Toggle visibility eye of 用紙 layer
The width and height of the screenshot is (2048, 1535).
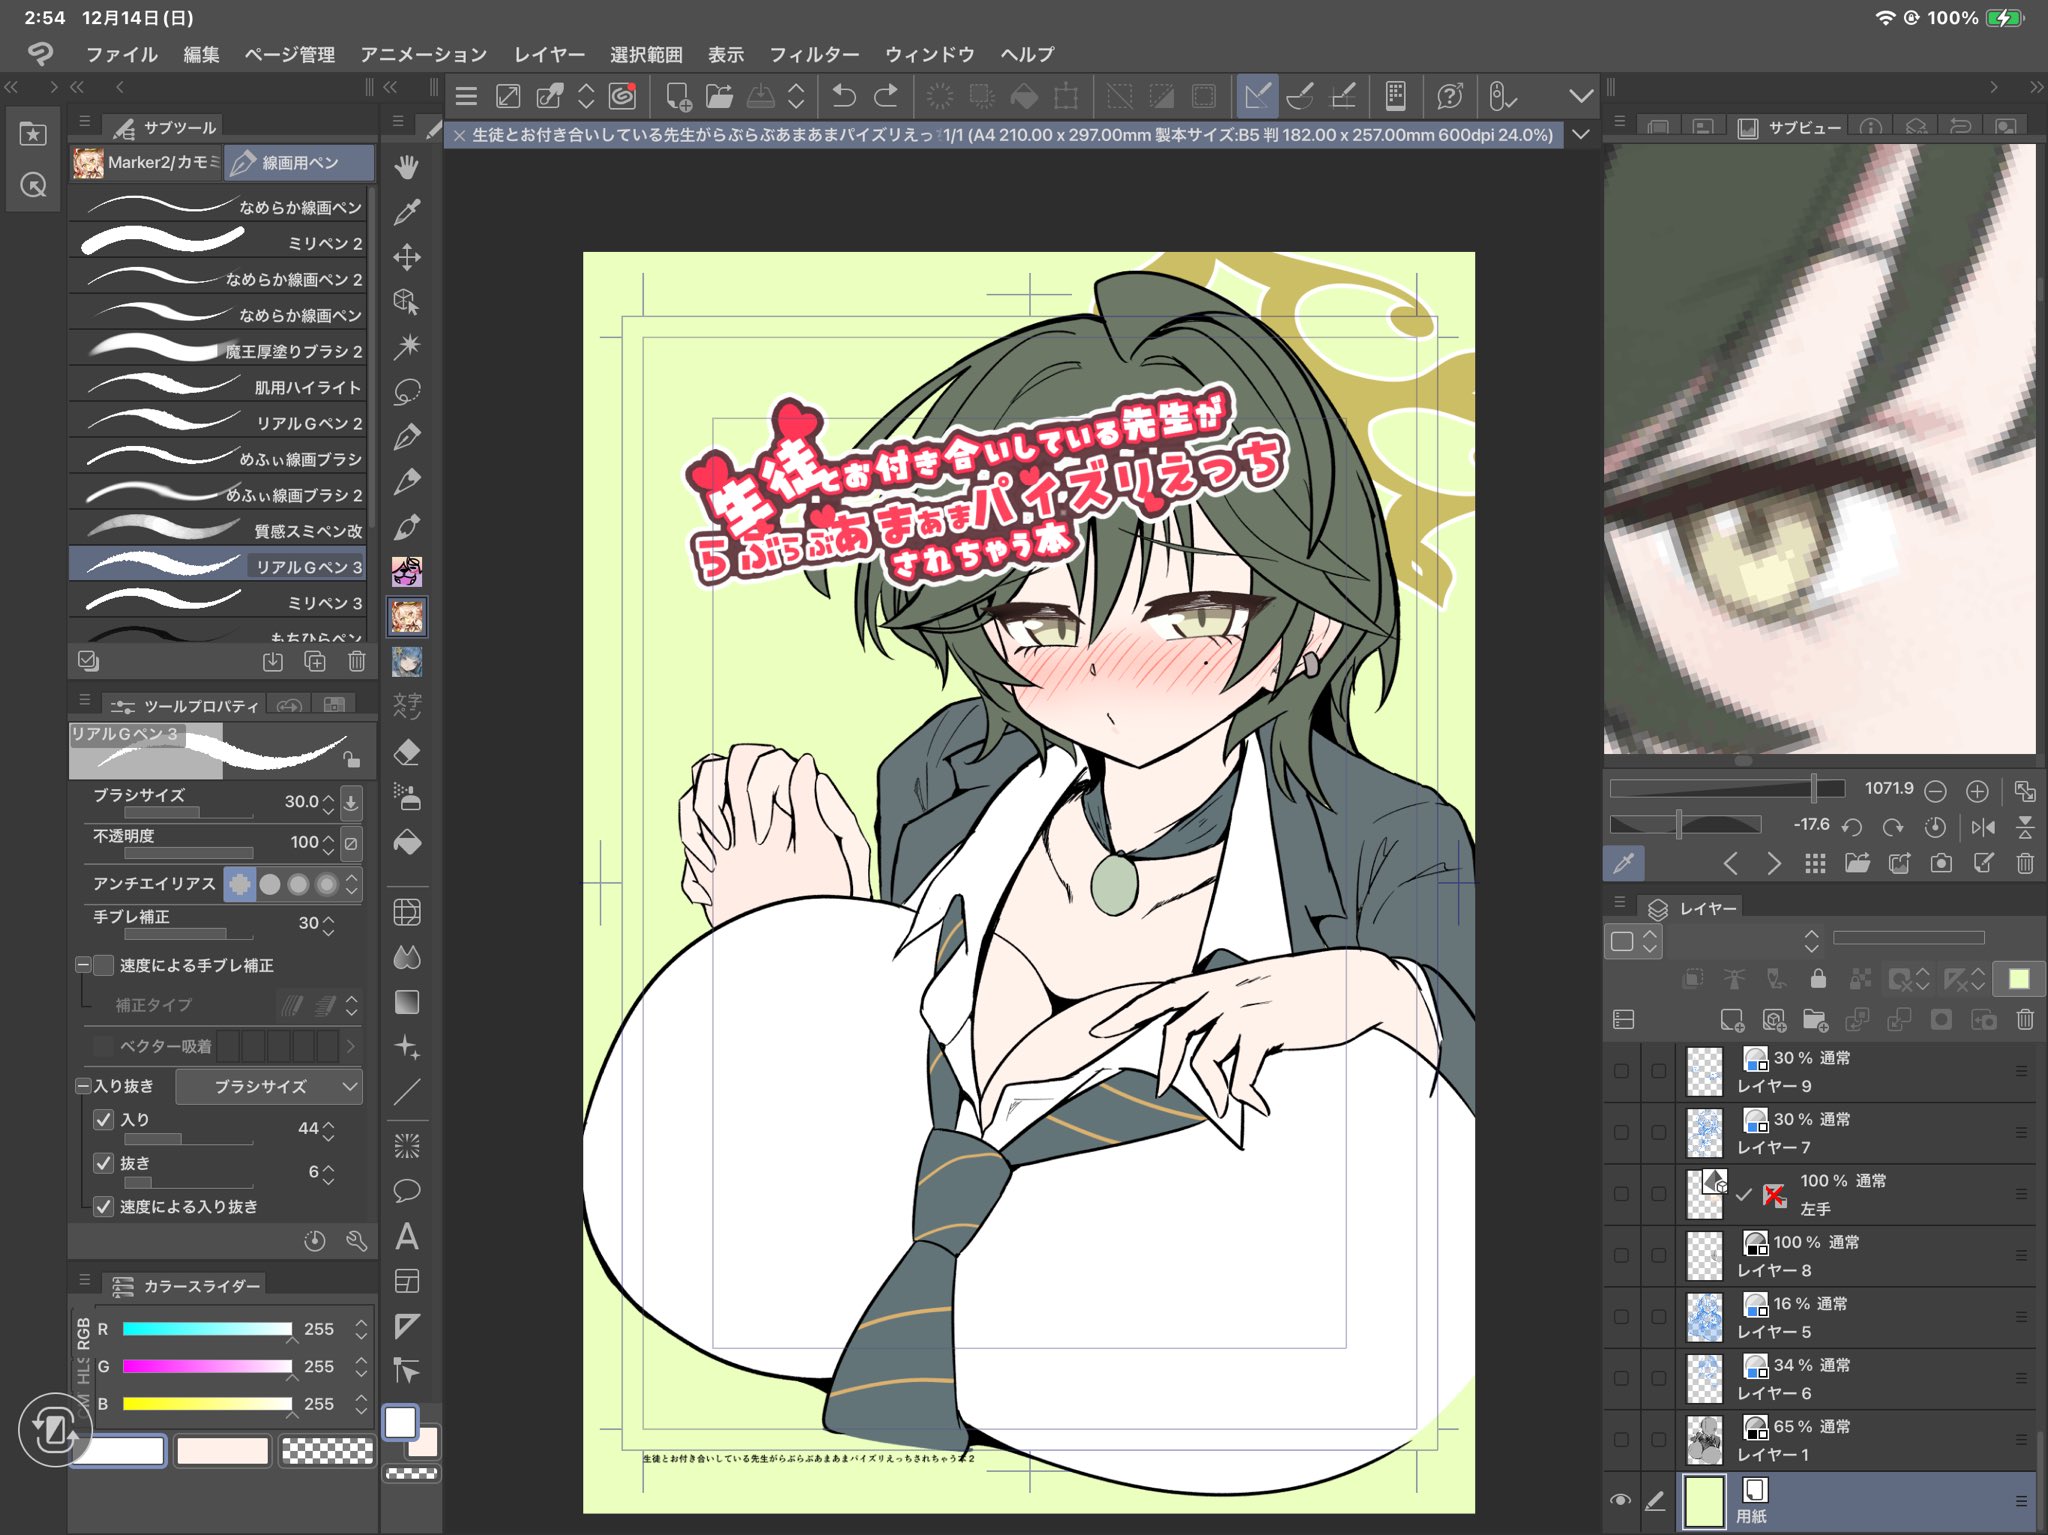coord(1620,1500)
